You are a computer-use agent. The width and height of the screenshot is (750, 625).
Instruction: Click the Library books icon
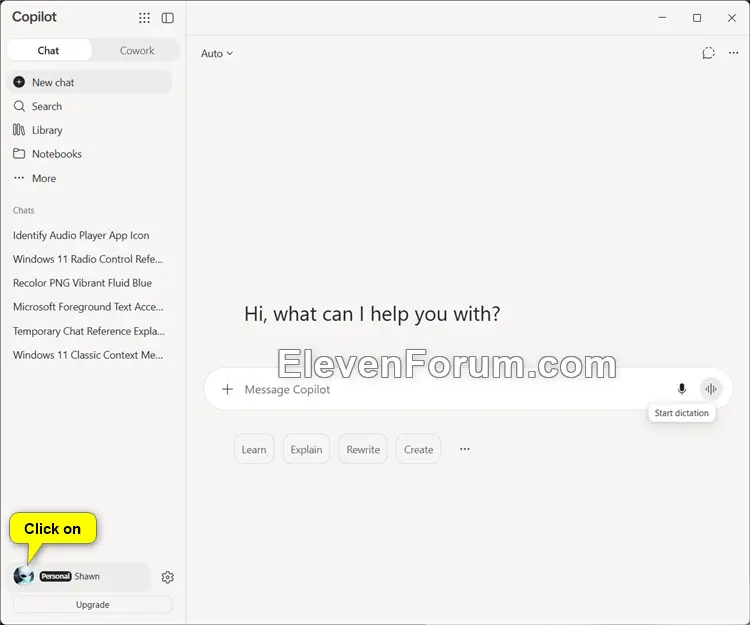(x=19, y=130)
